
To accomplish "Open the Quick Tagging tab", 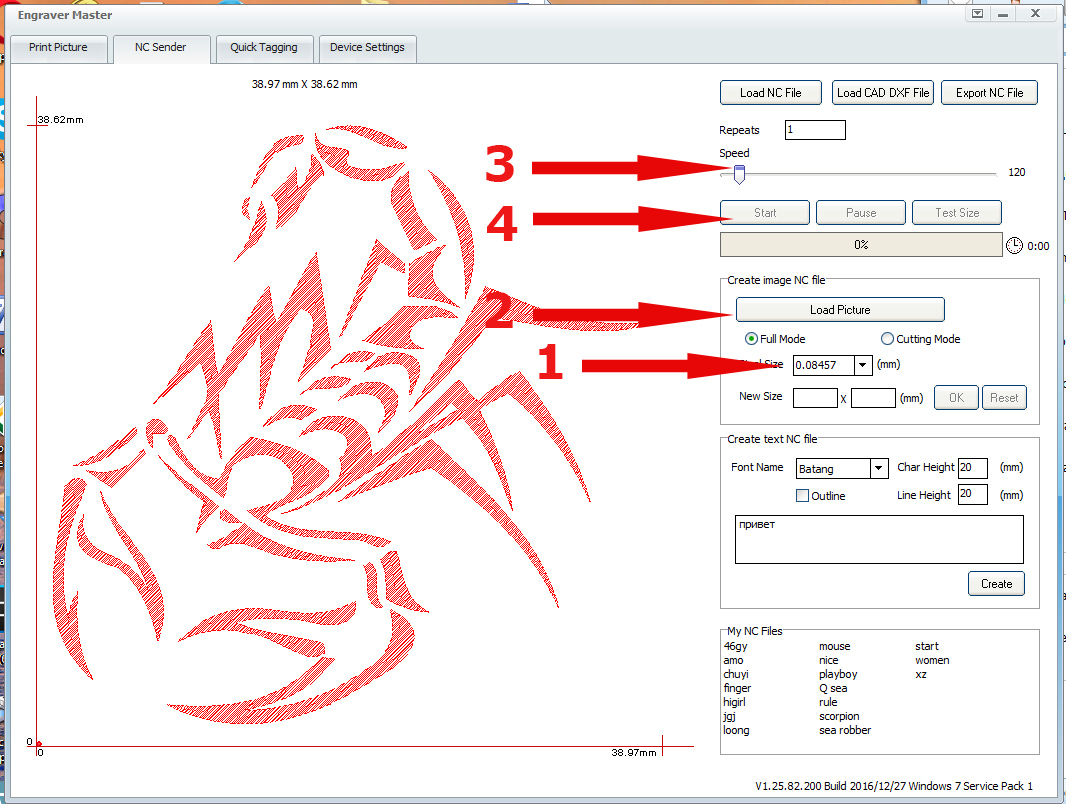I will [264, 48].
